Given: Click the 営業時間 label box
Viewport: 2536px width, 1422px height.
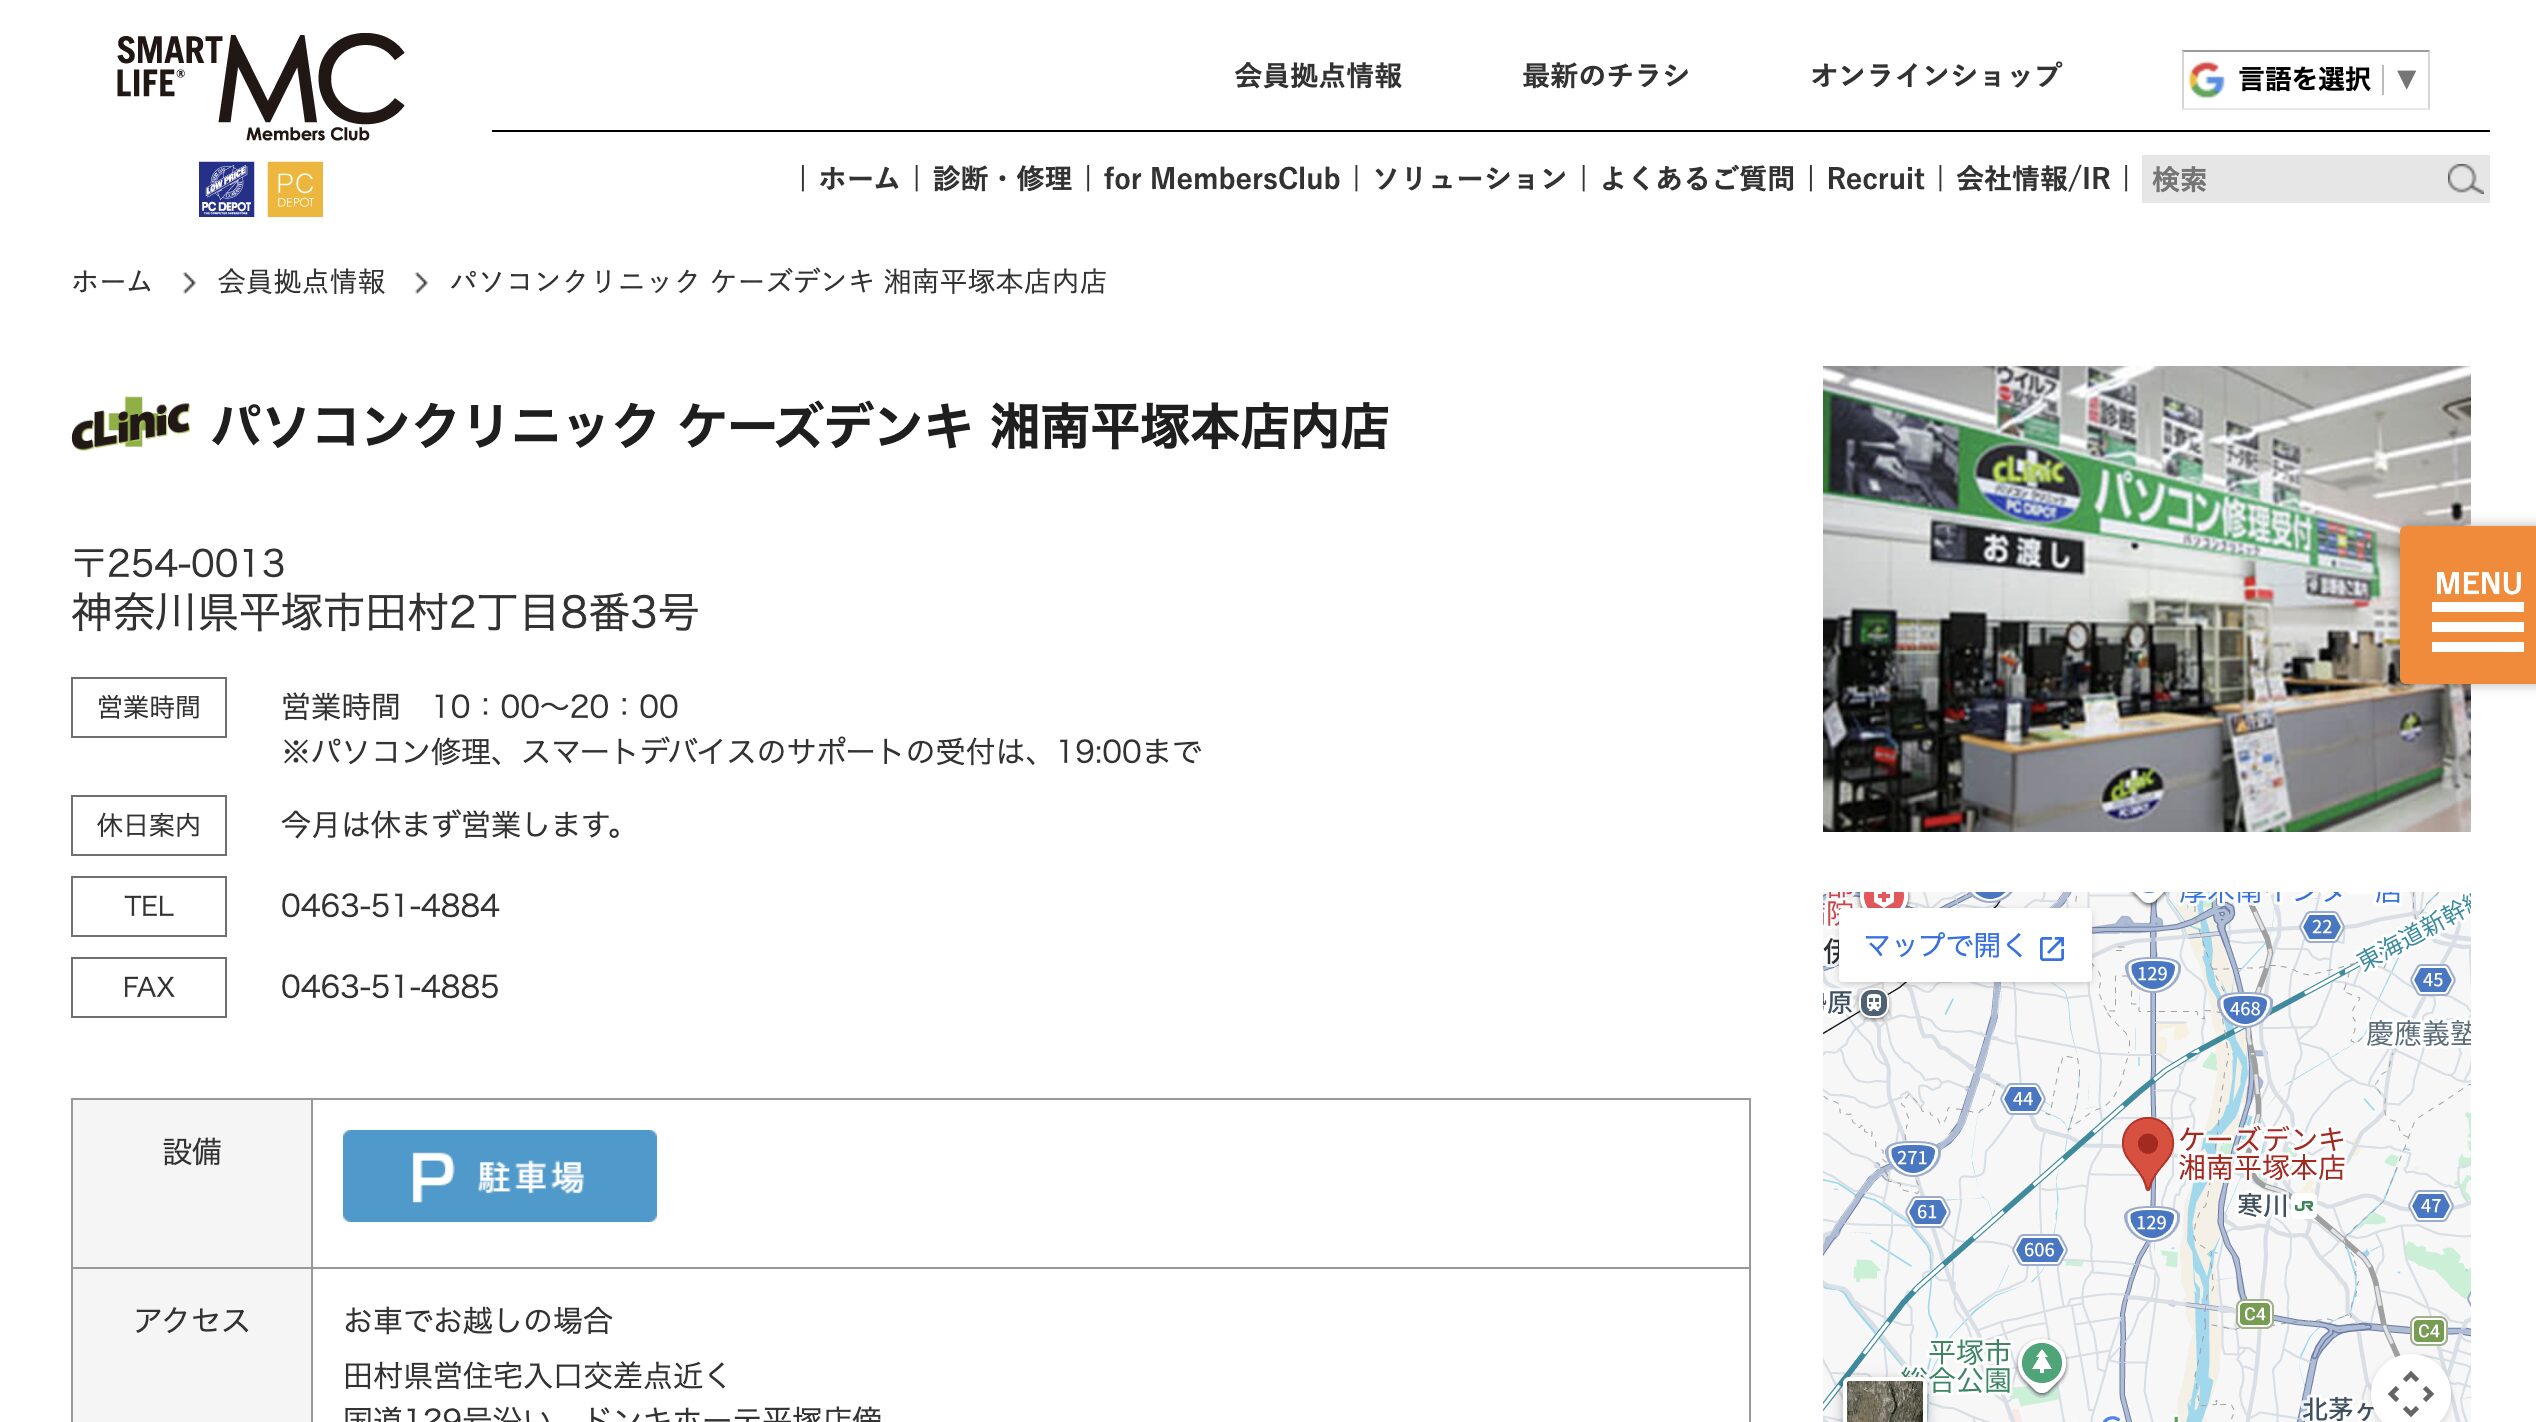Looking at the screenshot, I should pos(149,707).
